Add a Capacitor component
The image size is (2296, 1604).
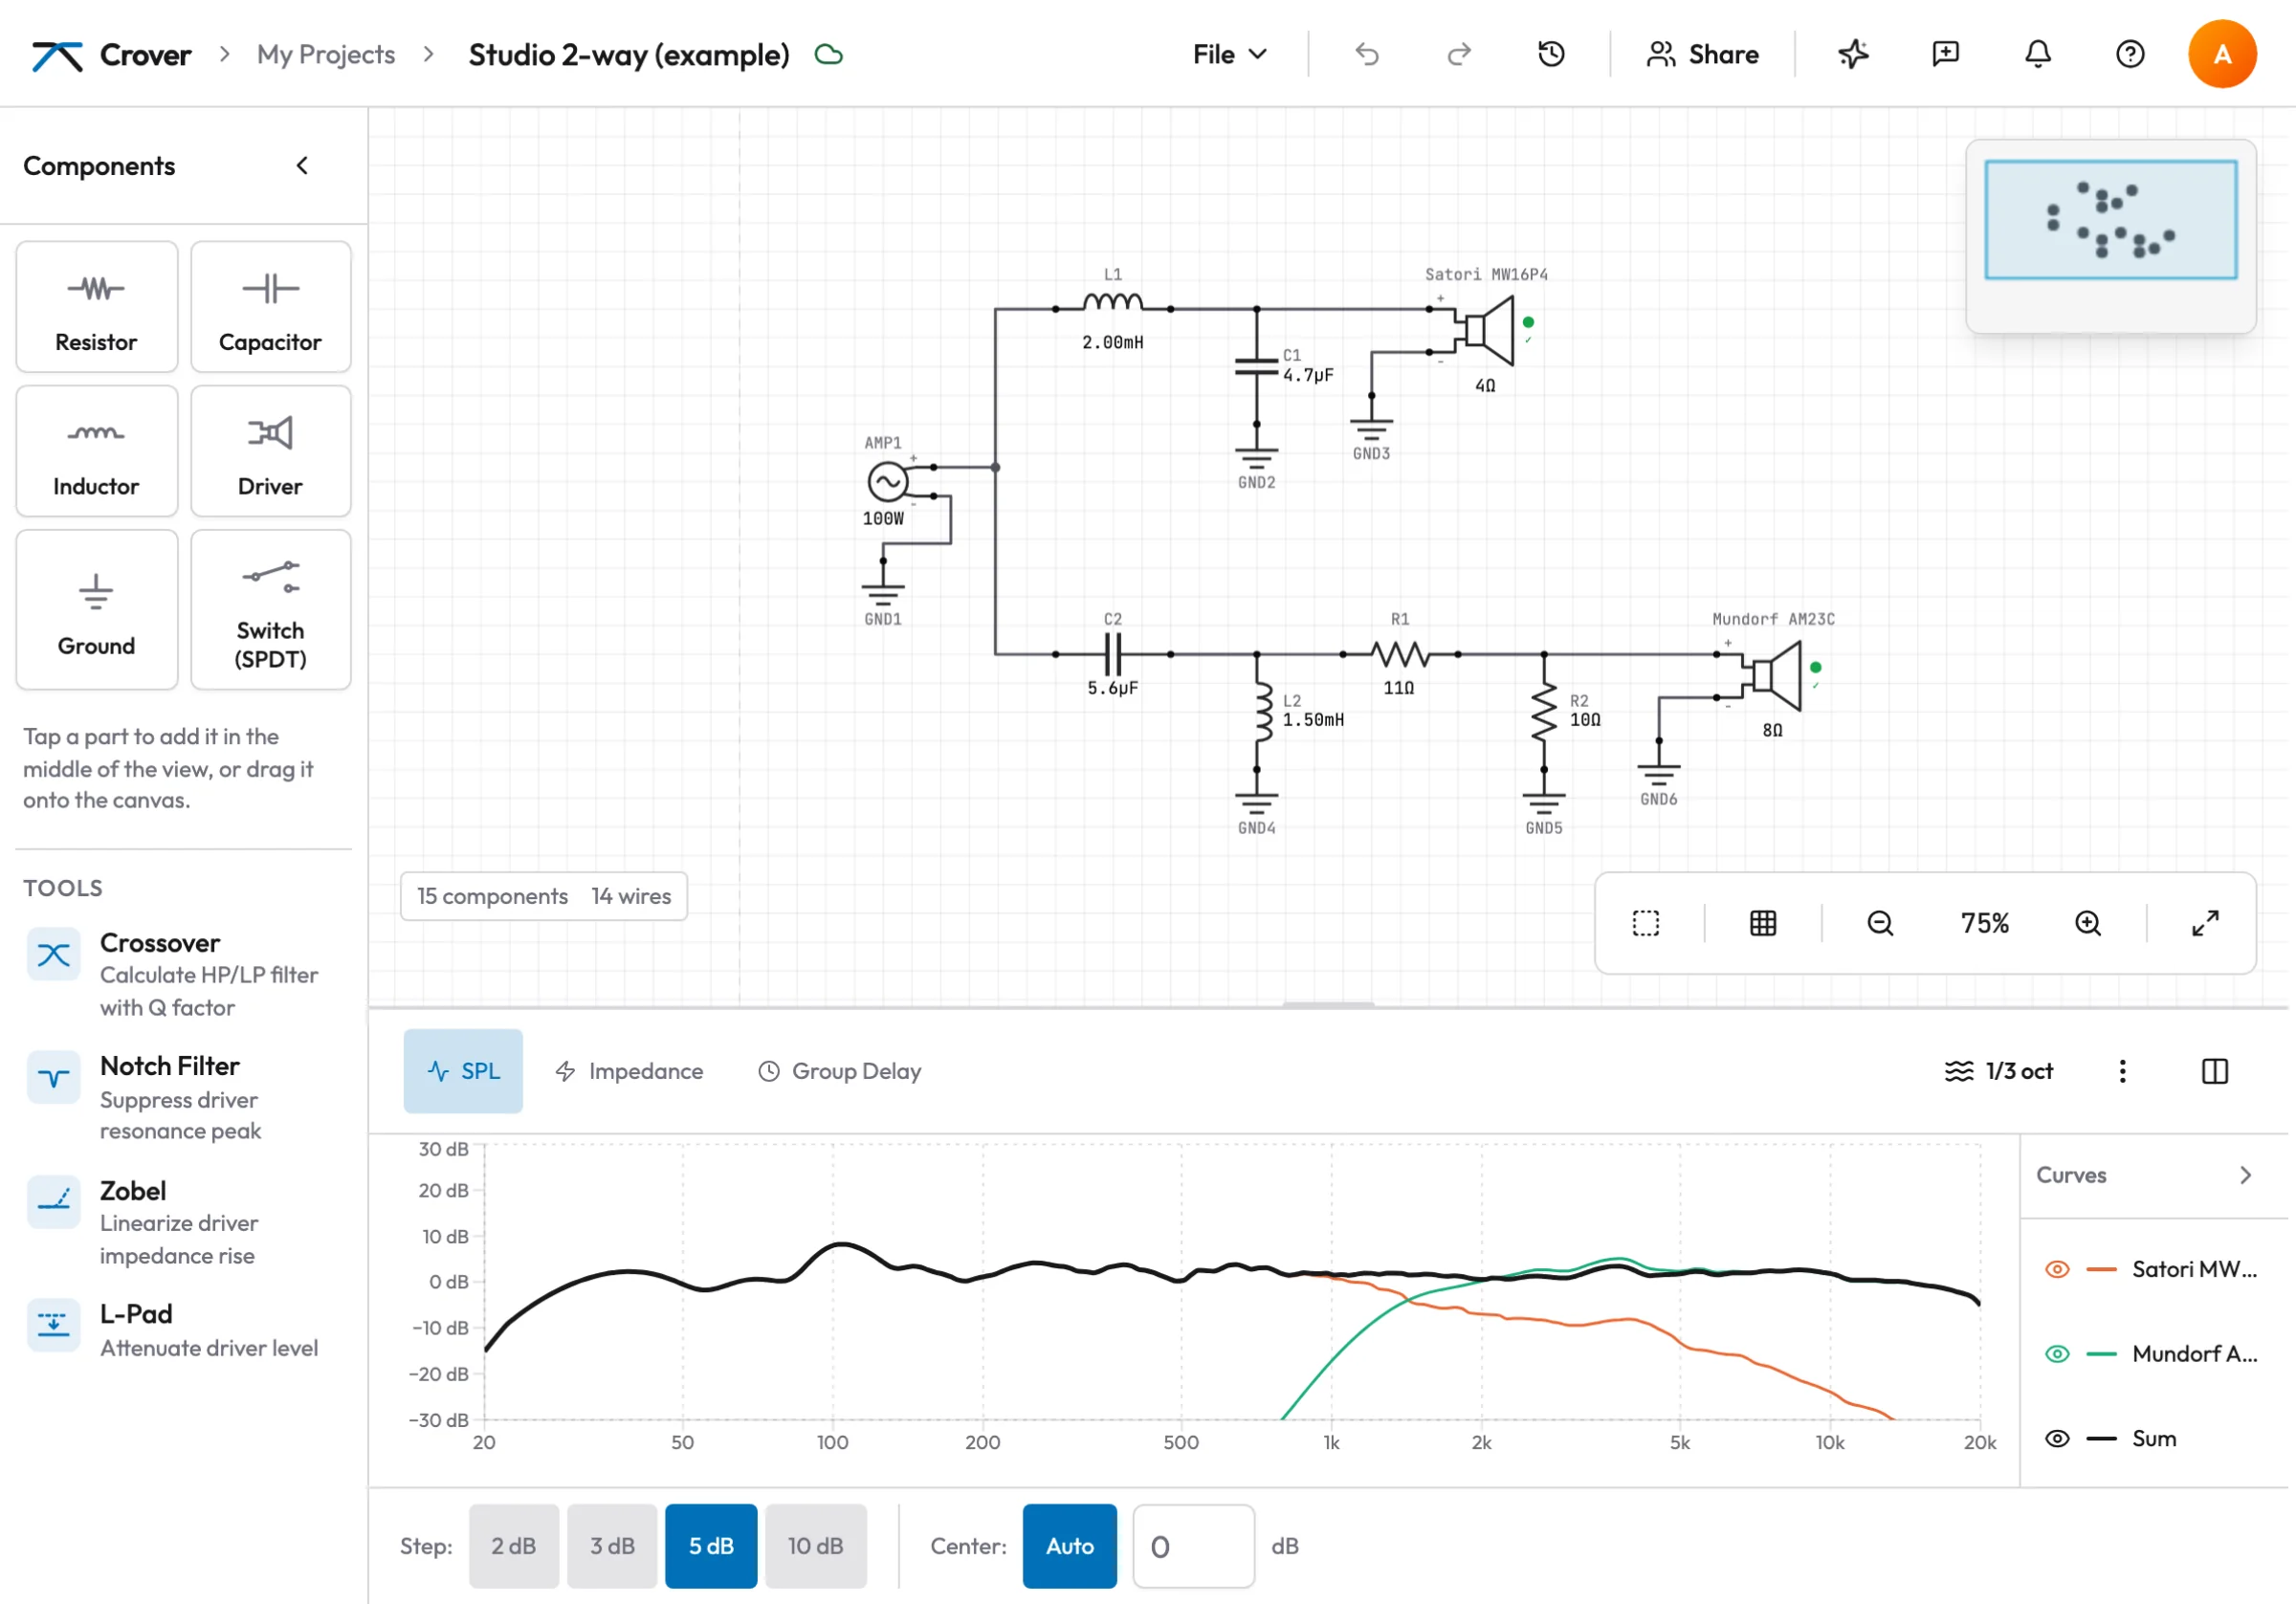coord(271,307)
